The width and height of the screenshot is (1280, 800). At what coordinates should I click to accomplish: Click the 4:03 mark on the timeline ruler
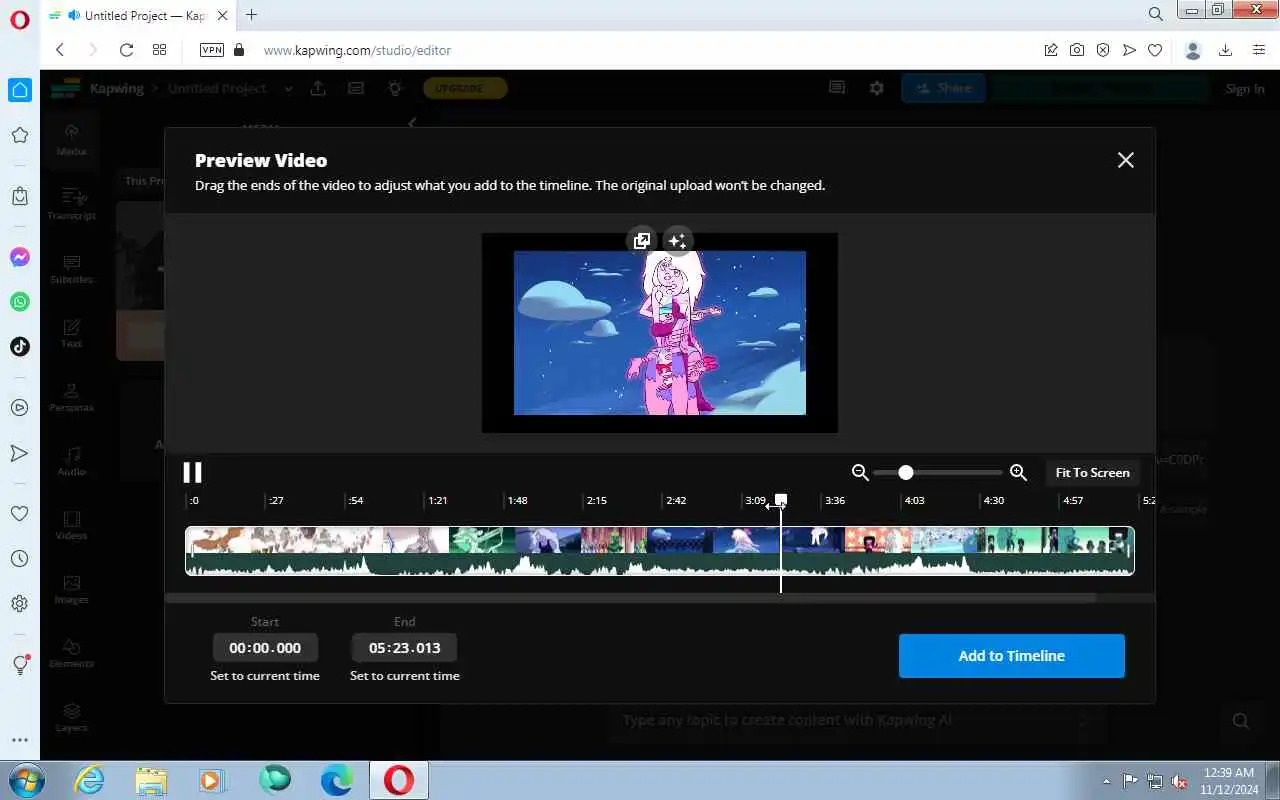coord(913,500)
